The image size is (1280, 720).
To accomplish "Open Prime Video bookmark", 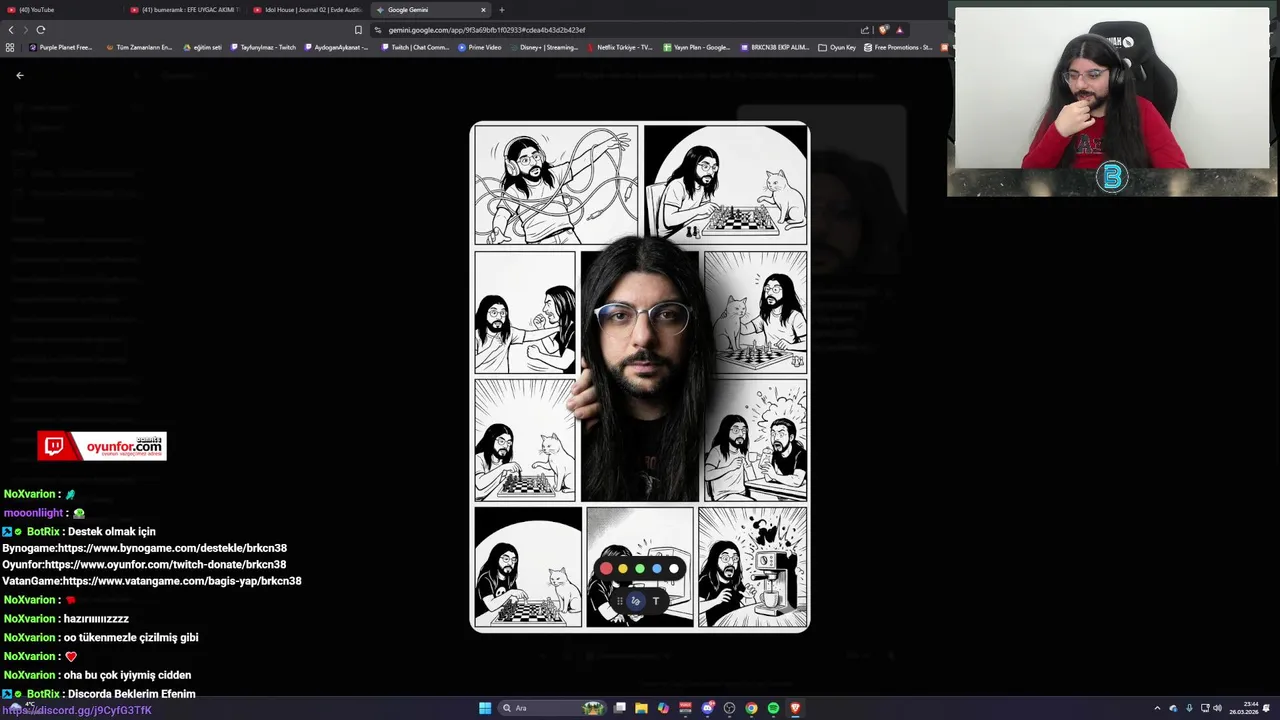I will [x=480, y=47].
